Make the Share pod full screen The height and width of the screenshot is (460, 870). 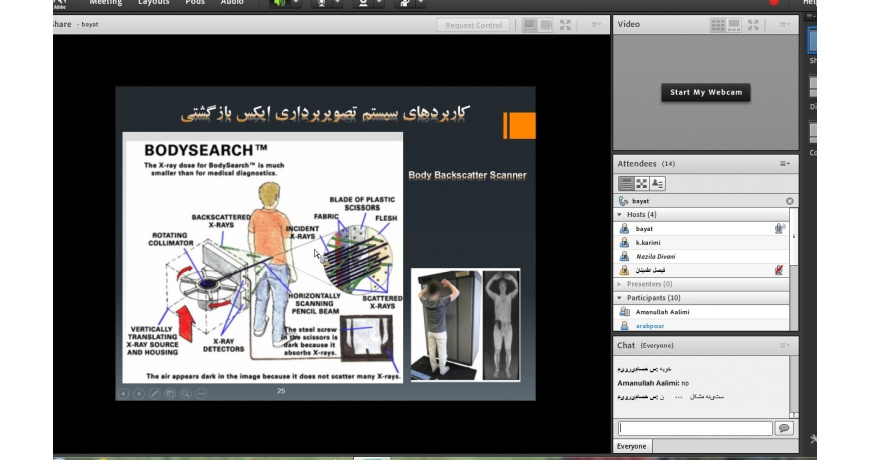pyautogui.click(x=565, y=25)
